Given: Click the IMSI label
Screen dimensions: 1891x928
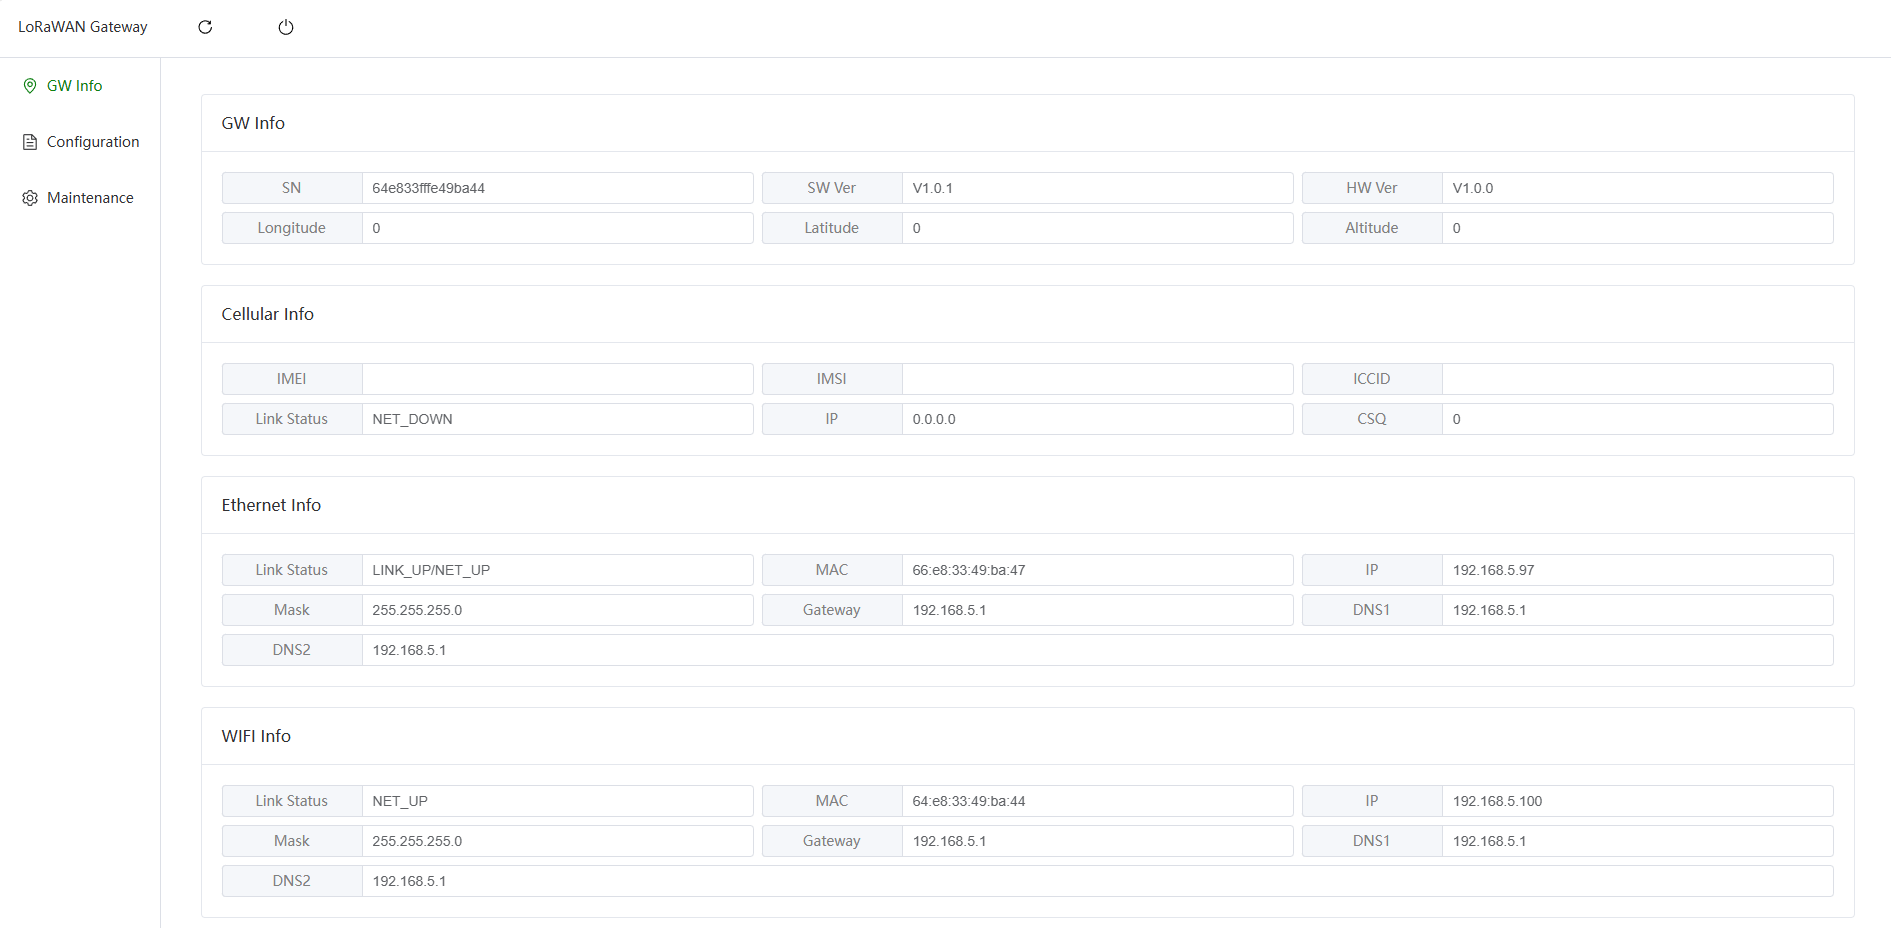Looking at the screenshot, I should [832, 379].
